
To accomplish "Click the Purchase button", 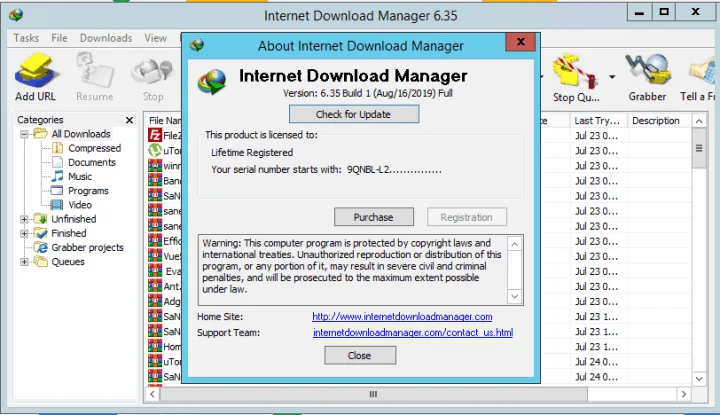I will point(374,217).
